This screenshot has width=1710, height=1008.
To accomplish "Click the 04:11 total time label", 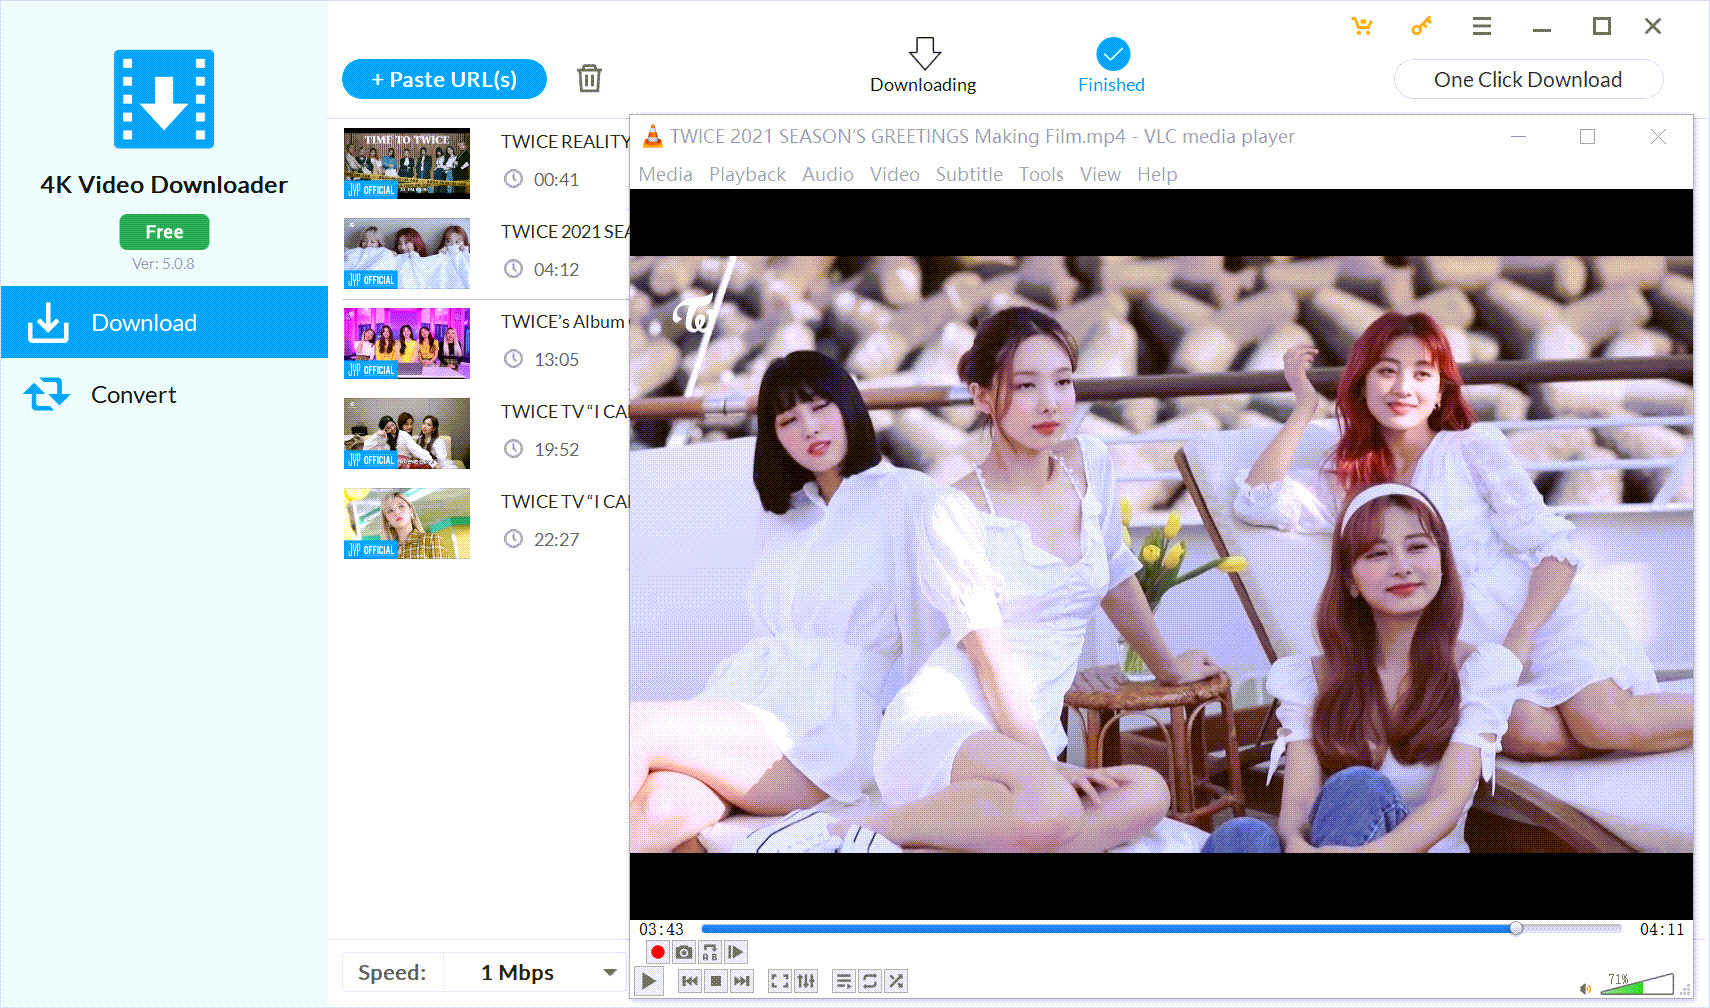I will (1661, 929).
